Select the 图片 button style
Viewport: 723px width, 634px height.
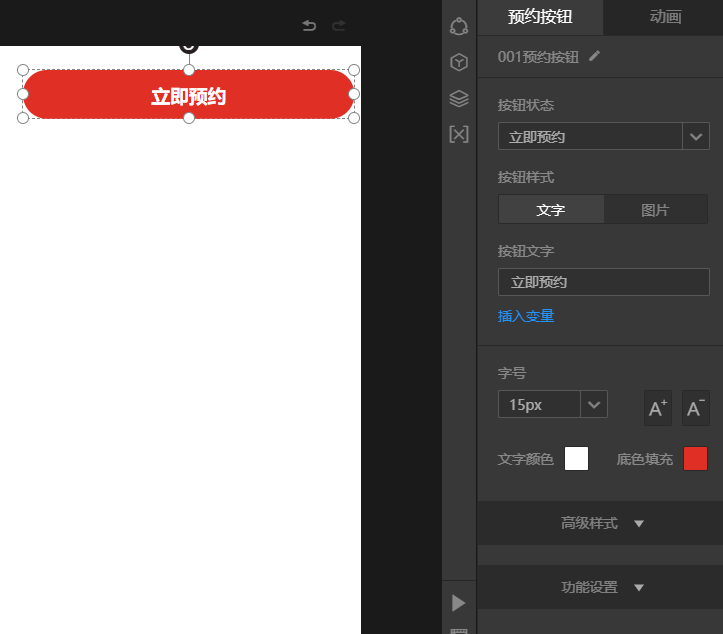655,210
